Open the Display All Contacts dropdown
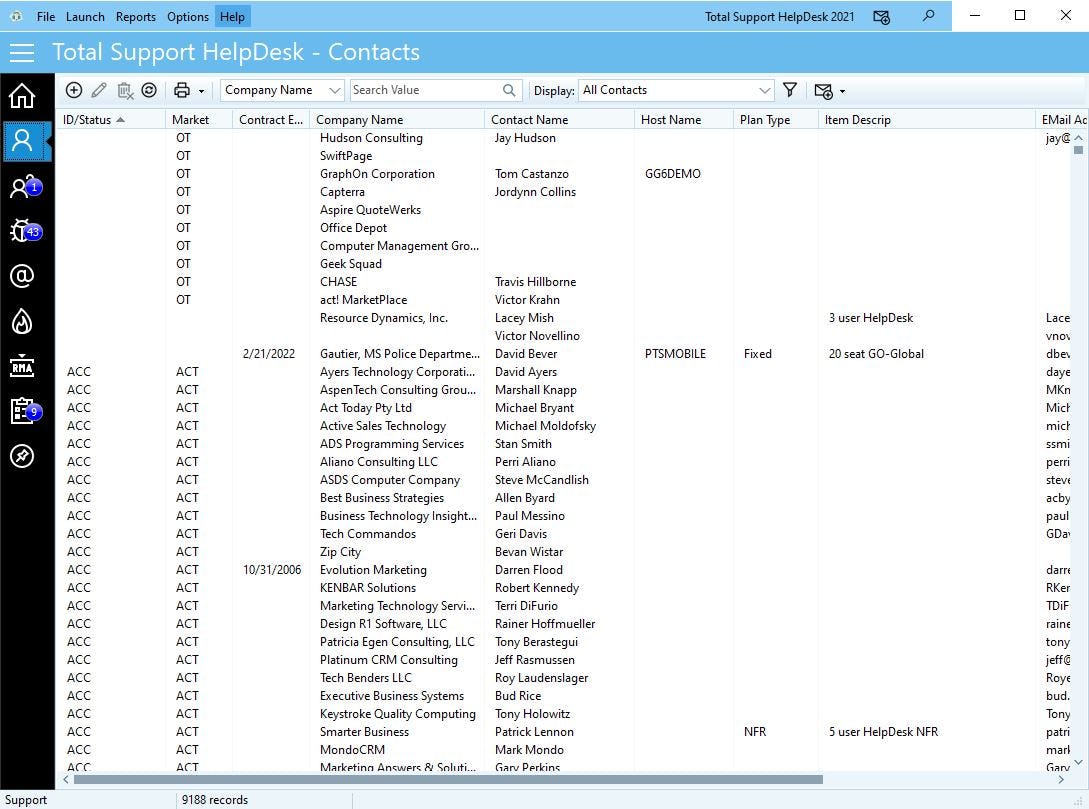This screenshot has height=809, width=1089. 676,90
